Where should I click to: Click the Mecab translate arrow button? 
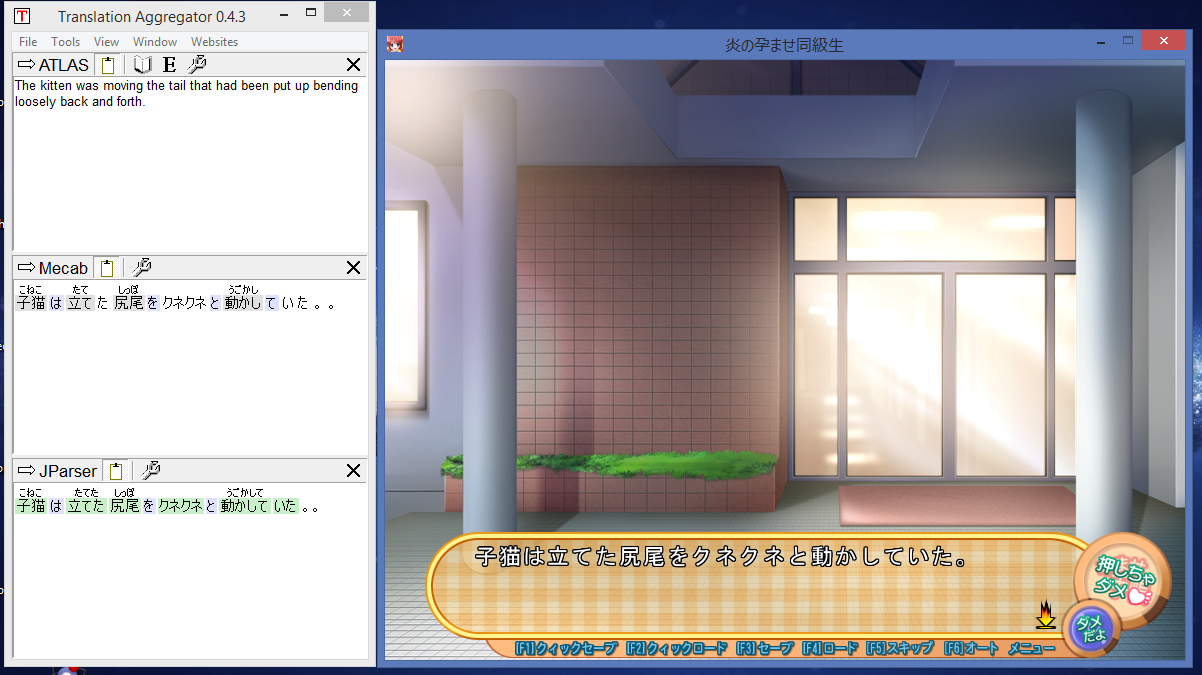coord(26,268)
